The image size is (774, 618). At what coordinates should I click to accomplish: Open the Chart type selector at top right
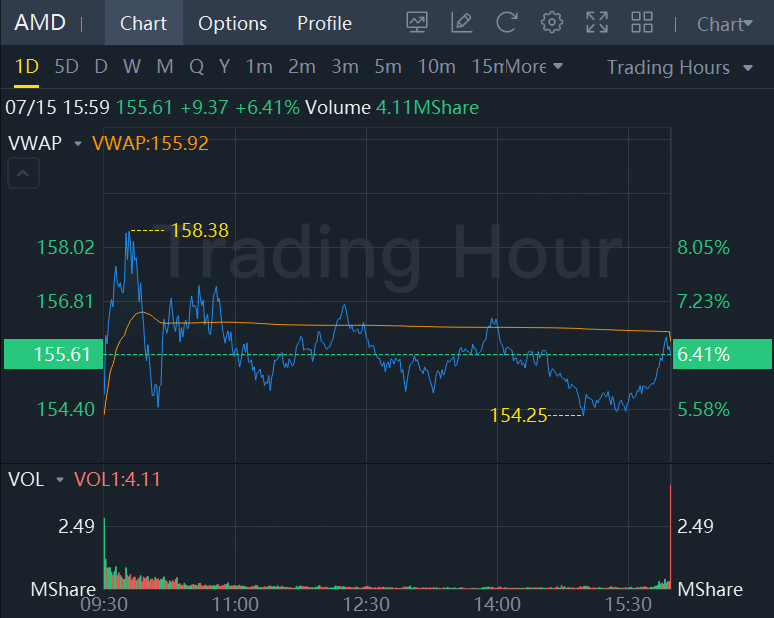tap(725, 24)
